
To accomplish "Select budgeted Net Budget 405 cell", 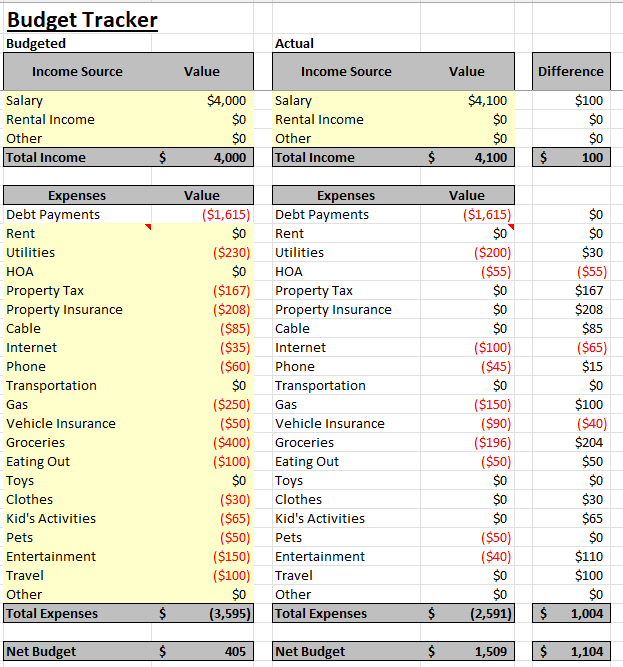I will pos(202,651).
